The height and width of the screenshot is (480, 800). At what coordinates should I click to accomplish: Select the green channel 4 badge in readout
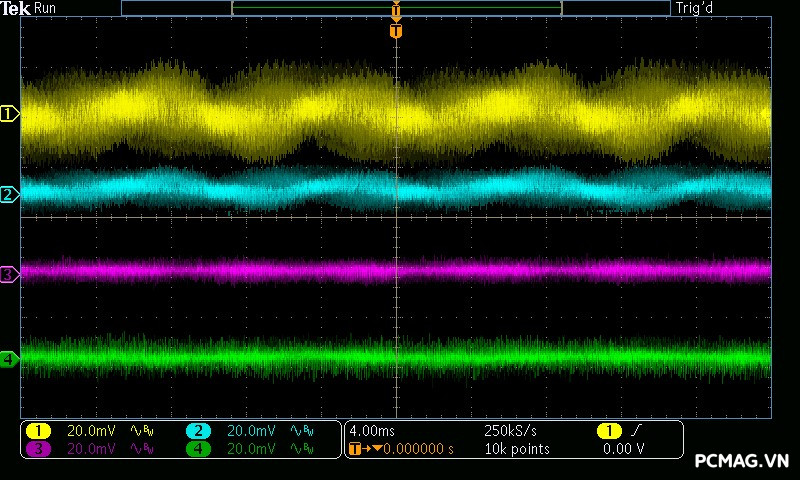point(198,449)
